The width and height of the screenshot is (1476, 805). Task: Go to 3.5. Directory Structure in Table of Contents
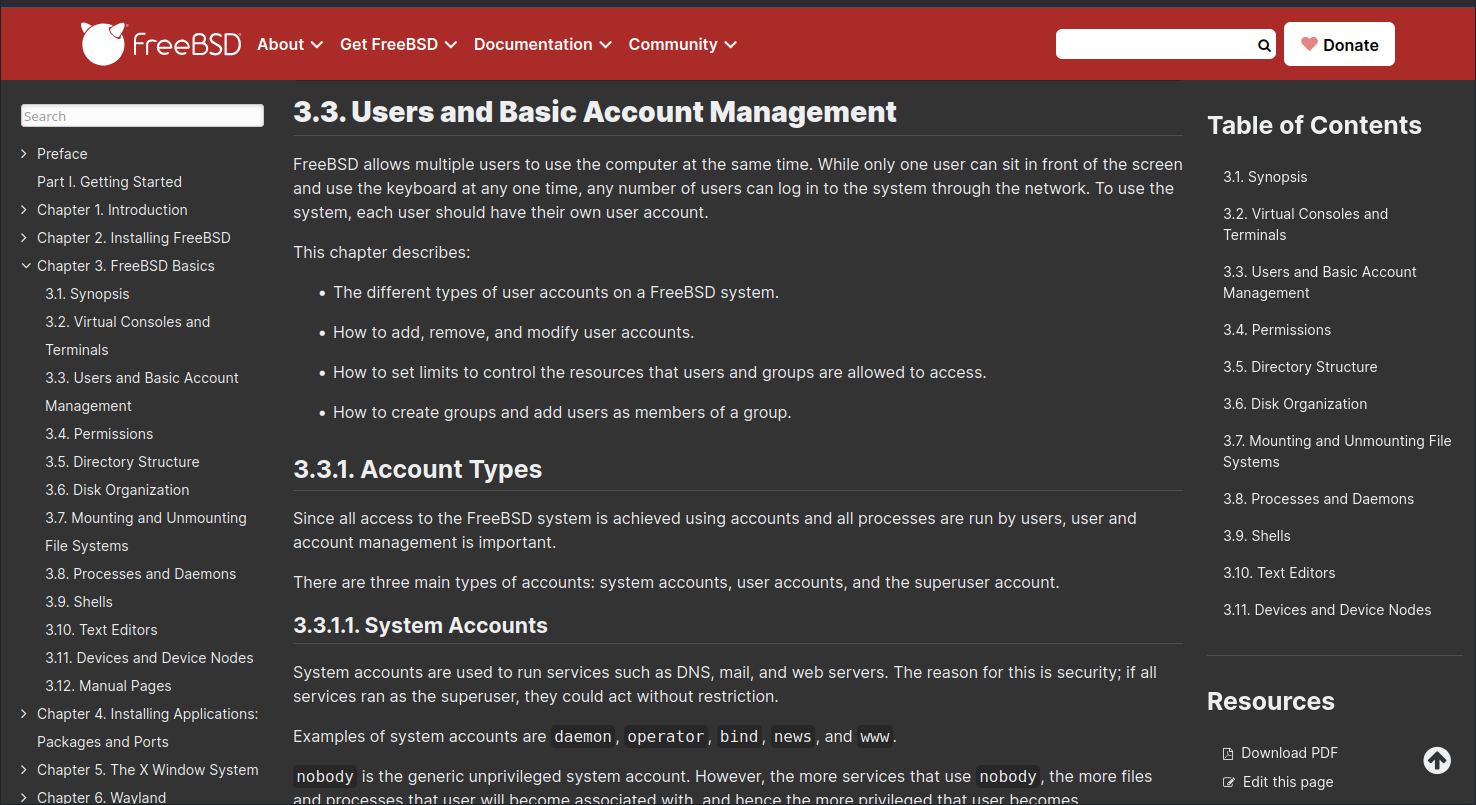click(x=1300, y=367)
